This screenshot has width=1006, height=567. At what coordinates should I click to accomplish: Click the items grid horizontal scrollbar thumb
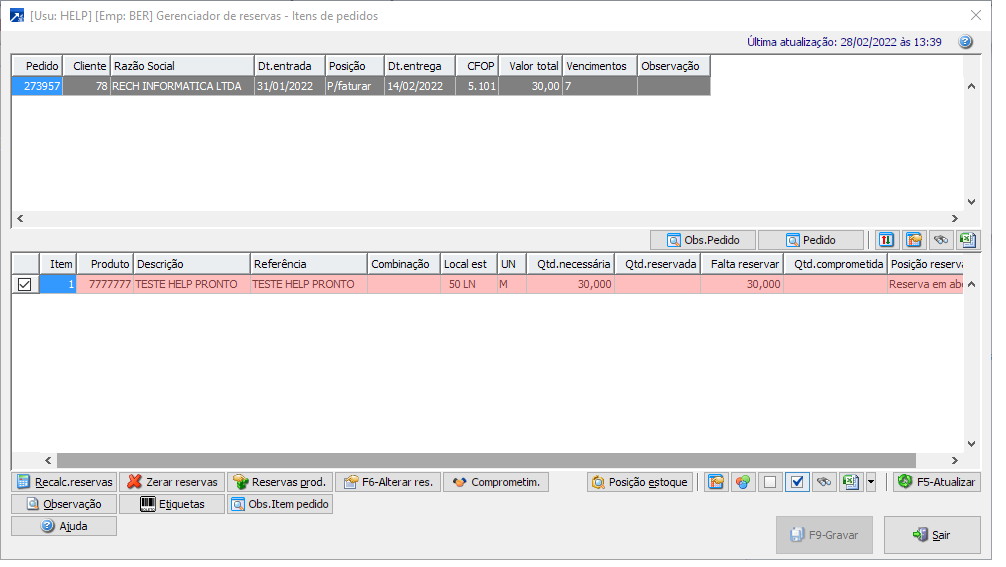coord(486,461)
